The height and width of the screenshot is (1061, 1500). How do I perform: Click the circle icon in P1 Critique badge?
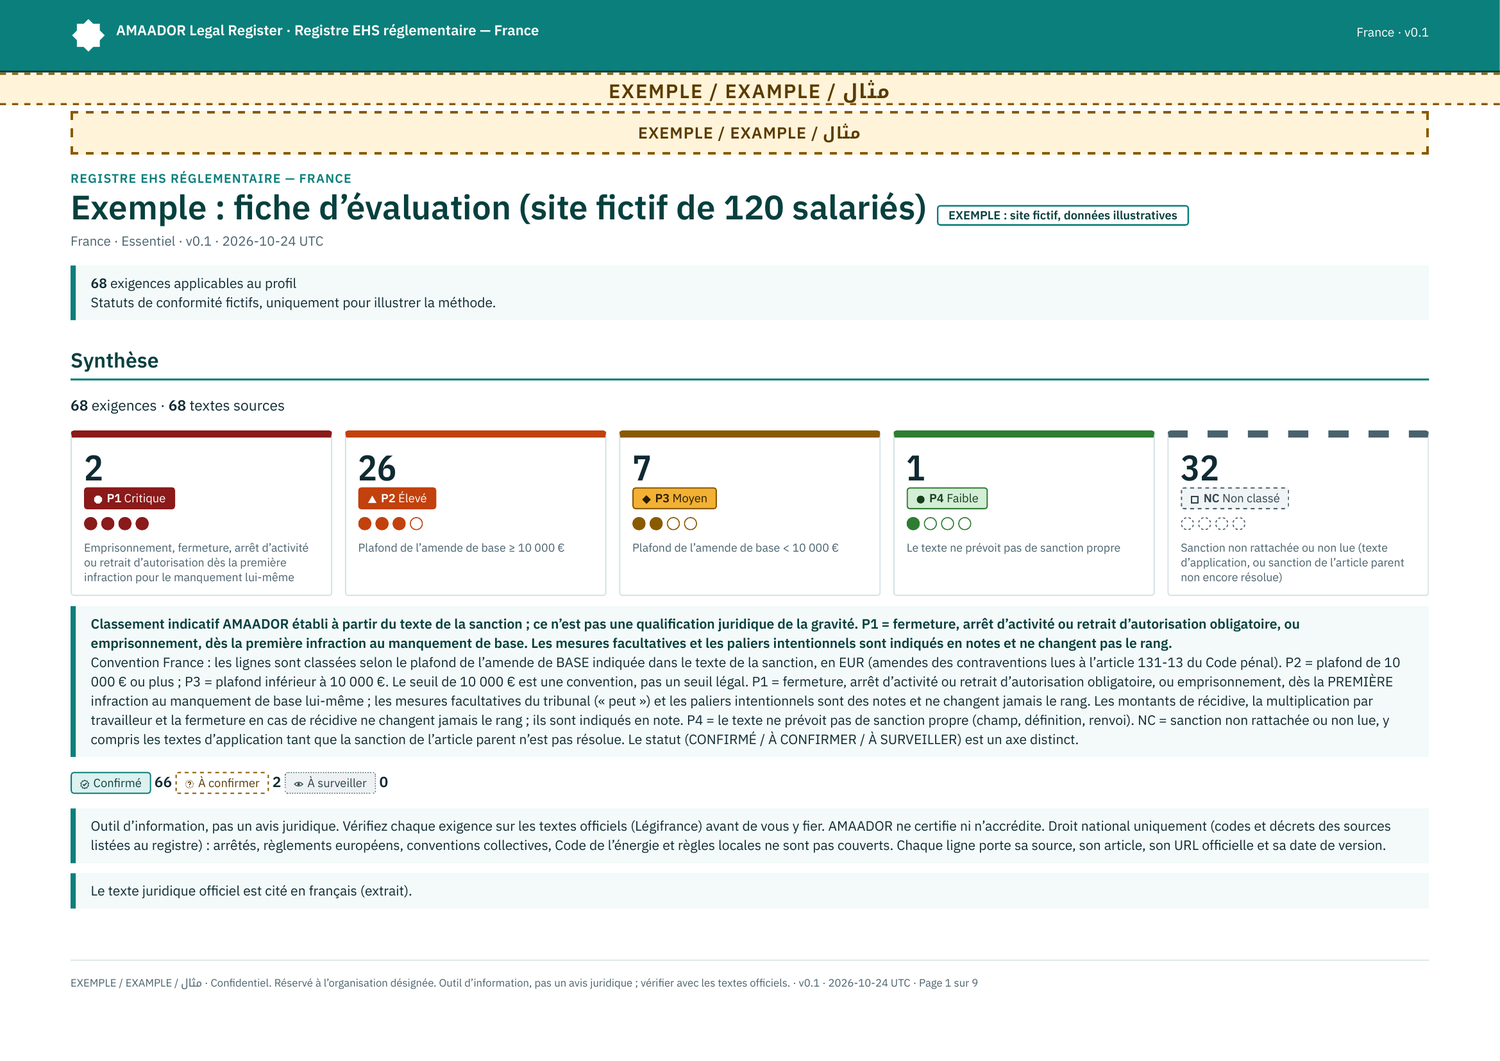click(x=98, y=499)
